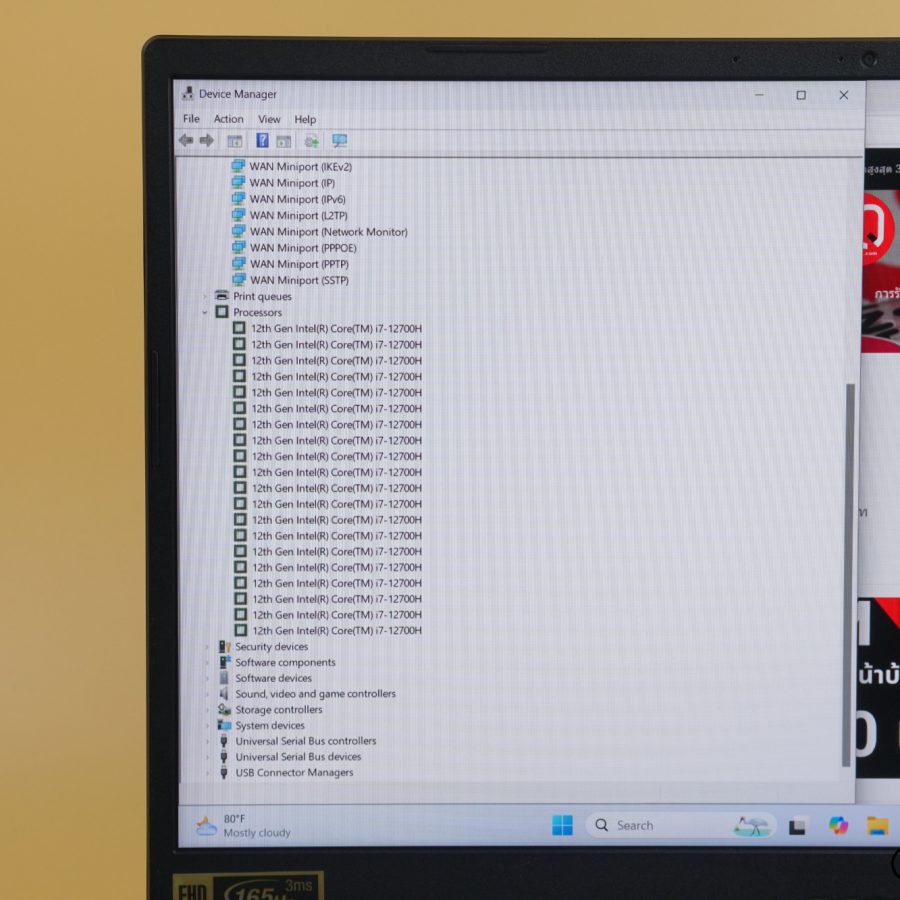Click the Back arrow in Device Manager toolbar
The height and width of the screenshot is (900, 900).
(186, 141)
